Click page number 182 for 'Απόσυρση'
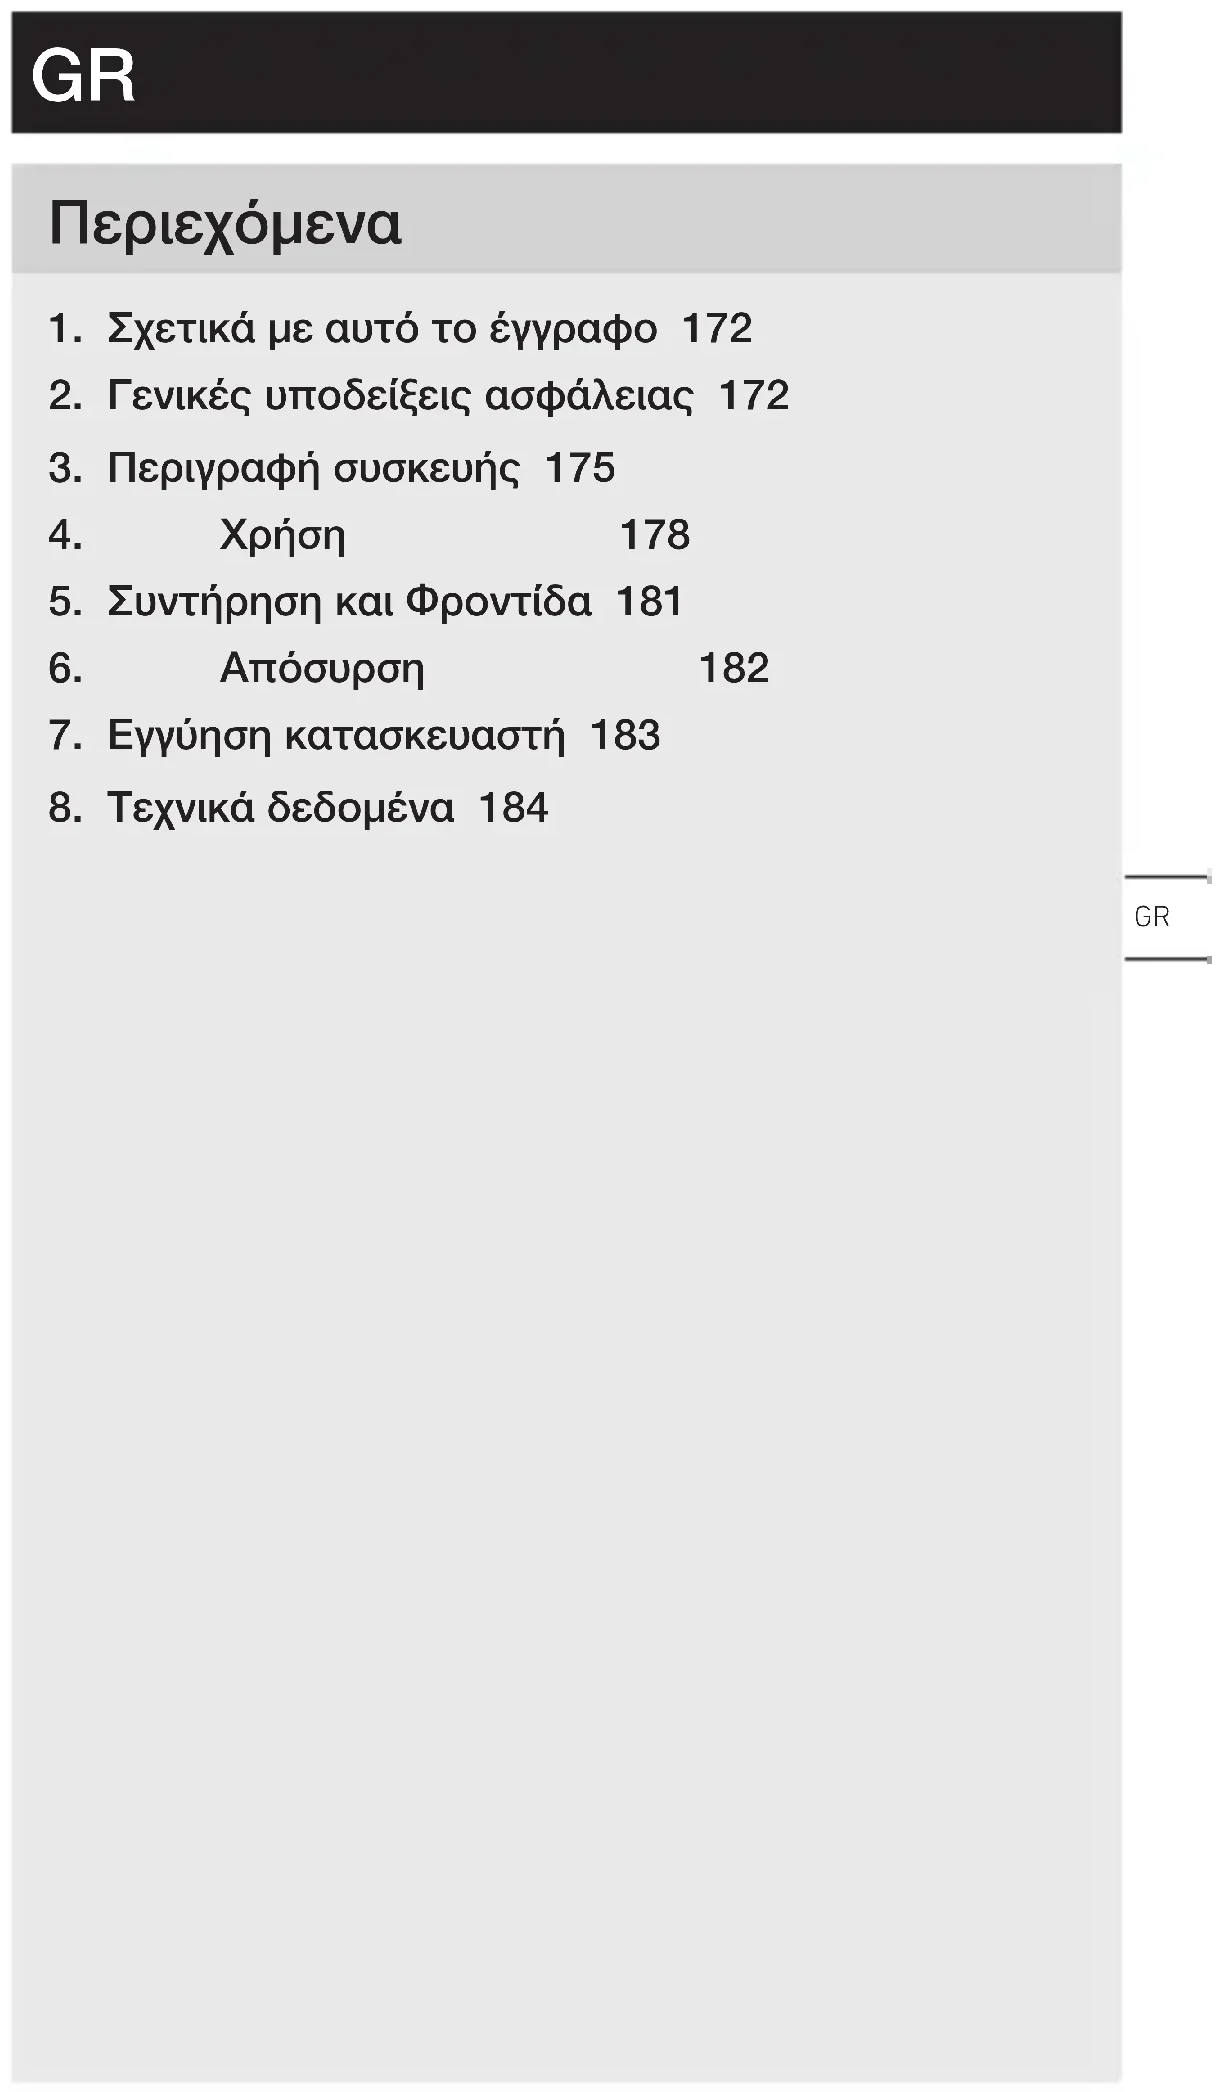Screen dimensions: 1222x2092 [733, 668]
